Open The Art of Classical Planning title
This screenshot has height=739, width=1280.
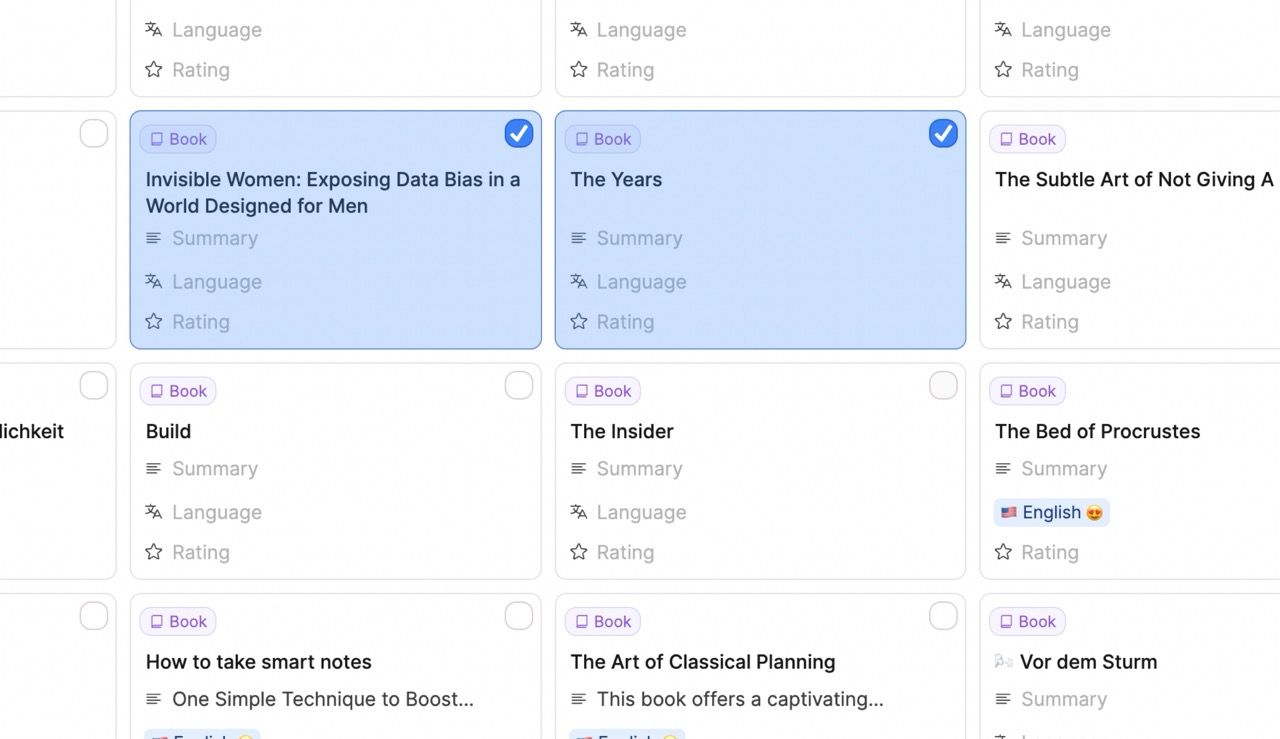click(702, 662)
